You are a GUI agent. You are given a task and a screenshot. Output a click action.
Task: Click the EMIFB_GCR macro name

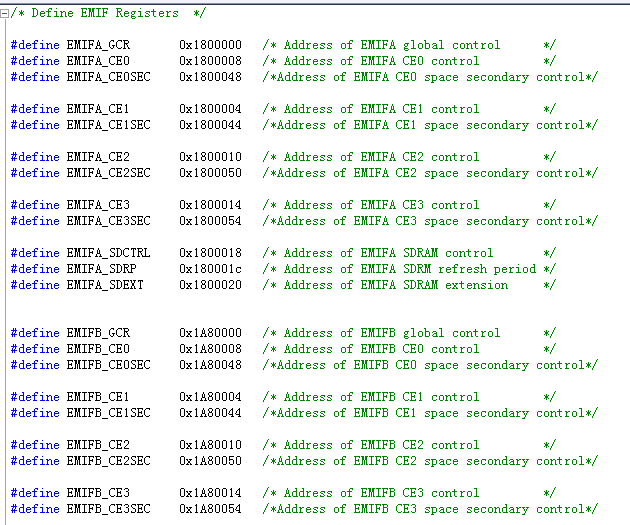98,333
